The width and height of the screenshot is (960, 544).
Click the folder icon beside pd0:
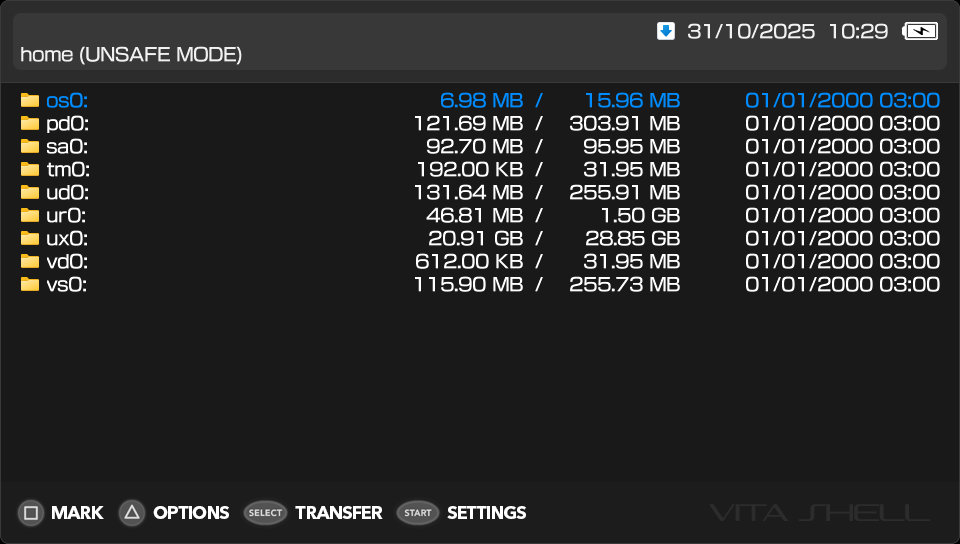point(29,123)
